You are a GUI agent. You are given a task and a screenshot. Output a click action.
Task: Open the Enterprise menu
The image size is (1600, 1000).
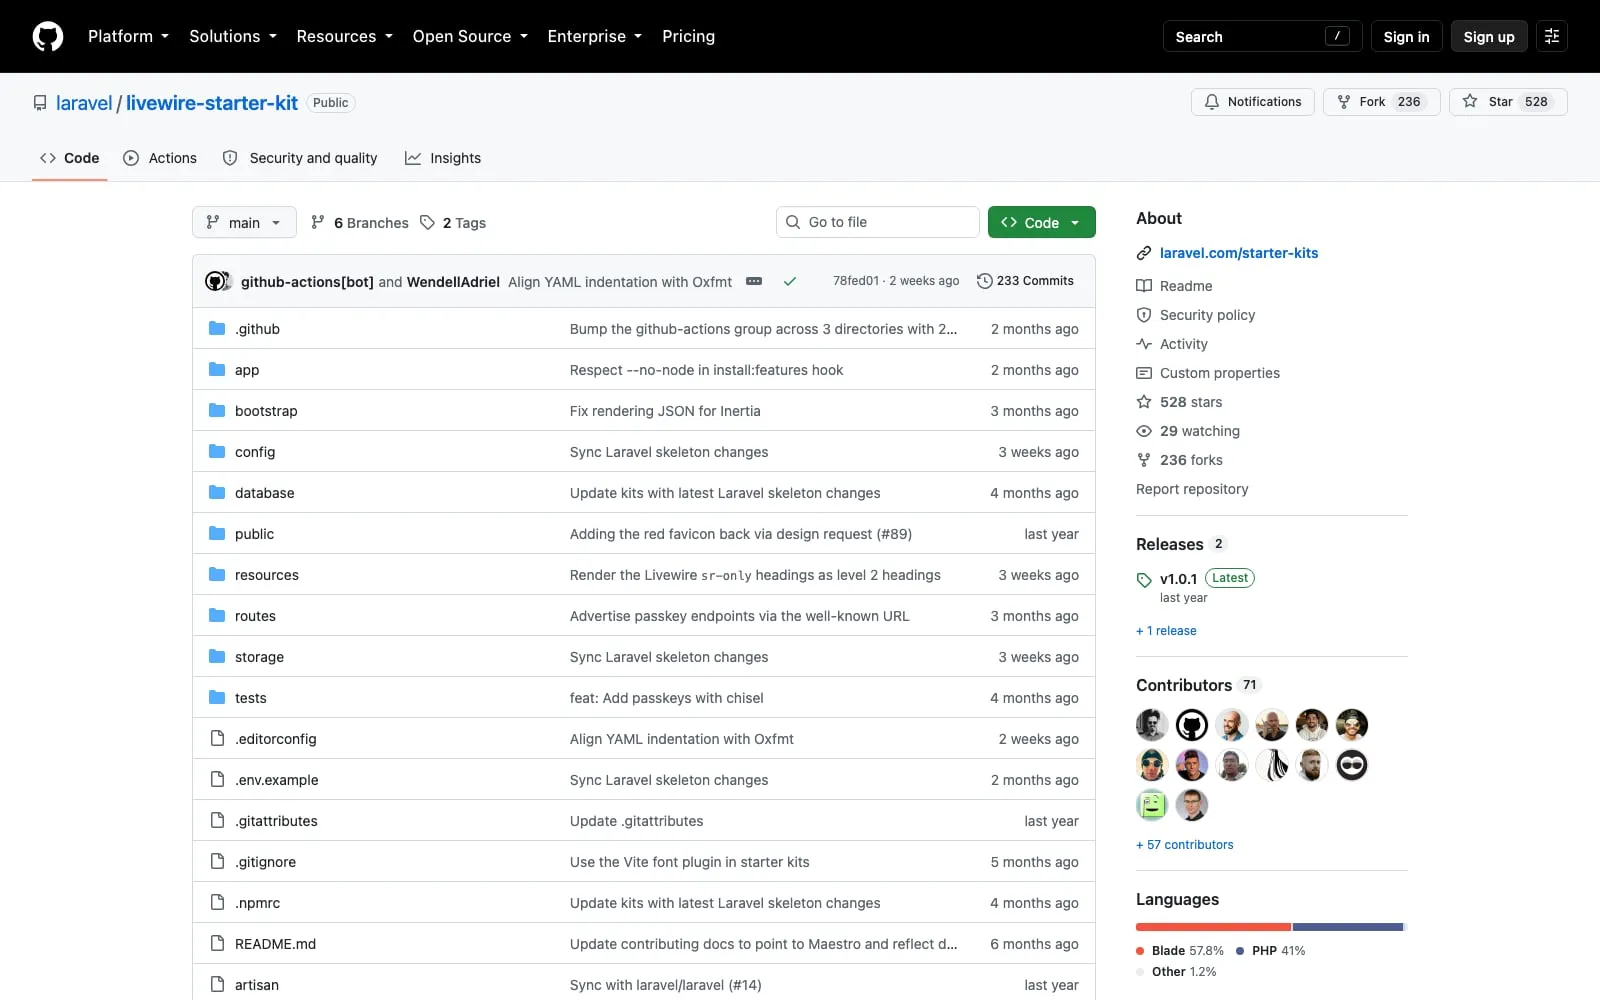(x=595, y=36)
